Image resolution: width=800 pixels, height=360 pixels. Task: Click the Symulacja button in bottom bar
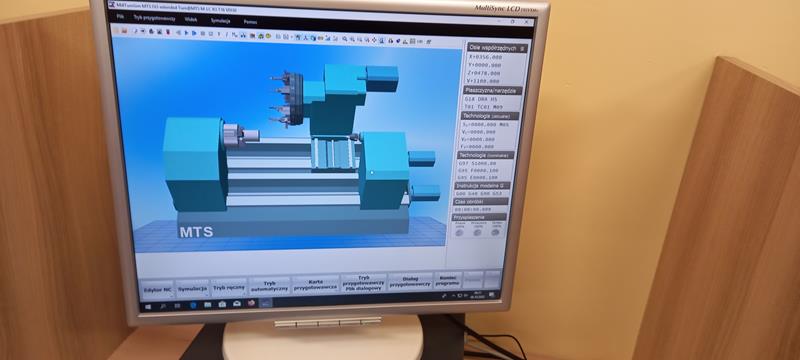[192, 289]
